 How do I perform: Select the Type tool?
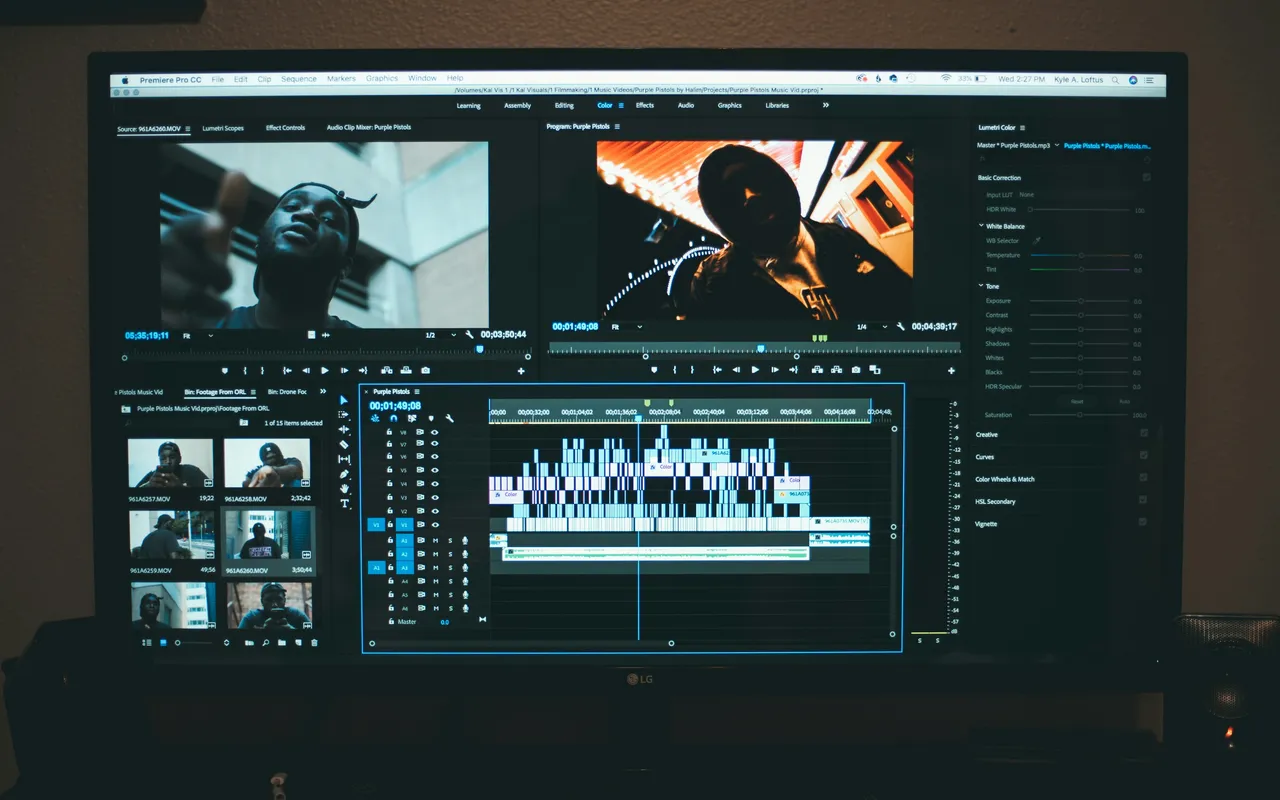[344, 503]
